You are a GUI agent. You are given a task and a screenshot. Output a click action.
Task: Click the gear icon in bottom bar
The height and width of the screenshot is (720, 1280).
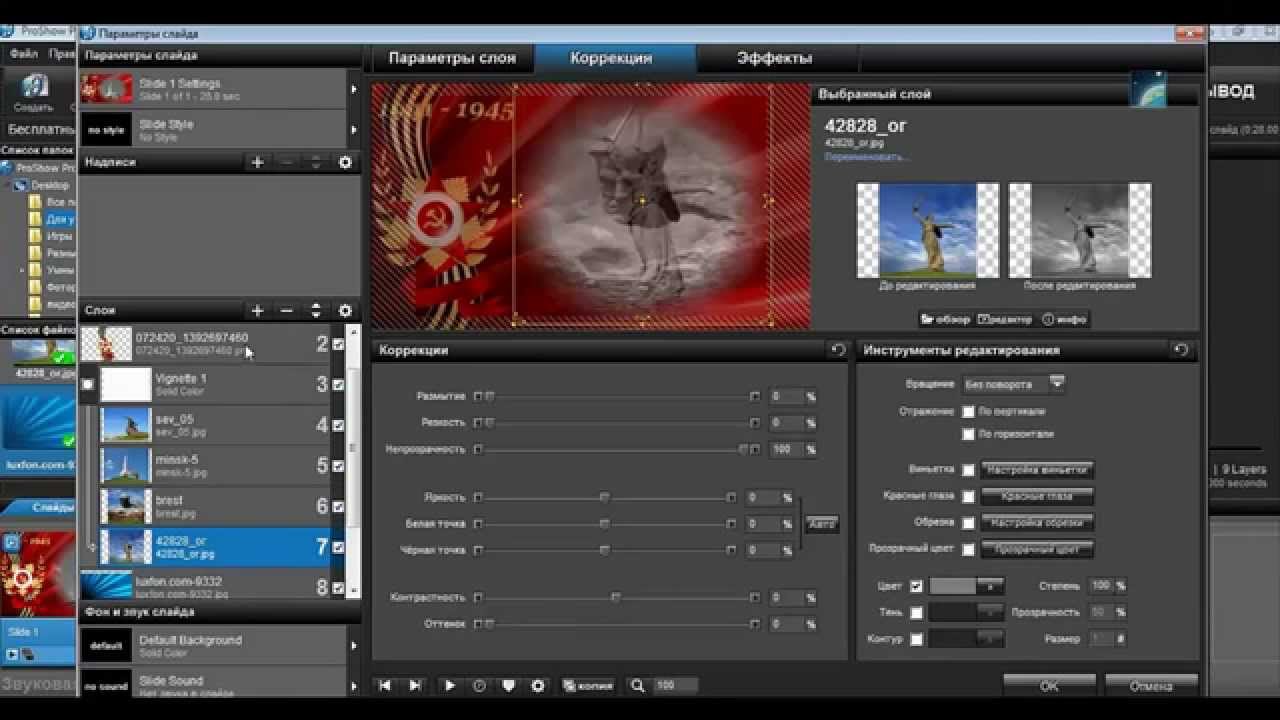click(538, 686)
